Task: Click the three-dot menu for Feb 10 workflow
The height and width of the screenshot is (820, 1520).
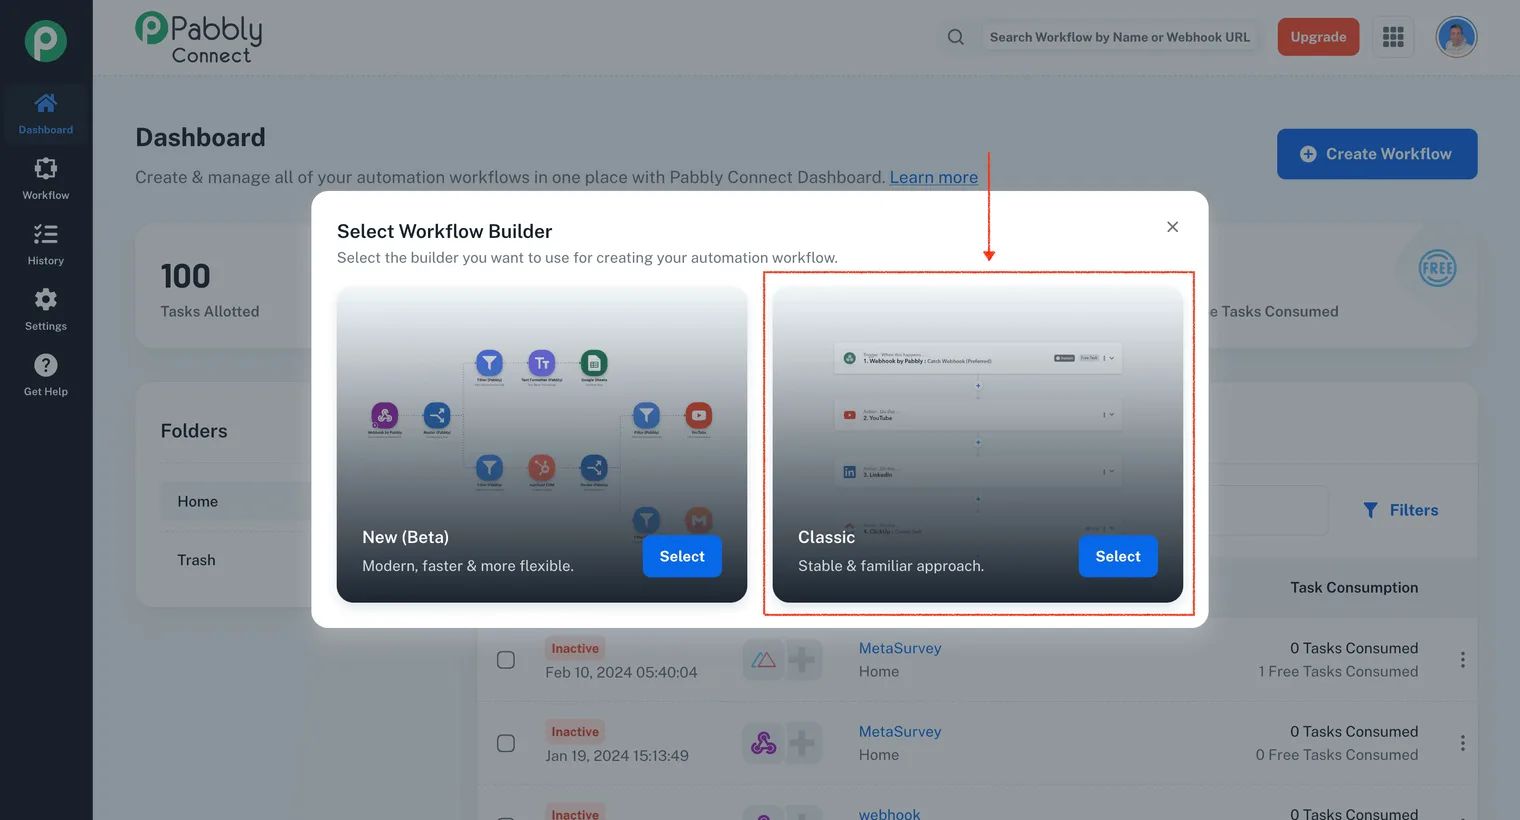Action: 1462,660
